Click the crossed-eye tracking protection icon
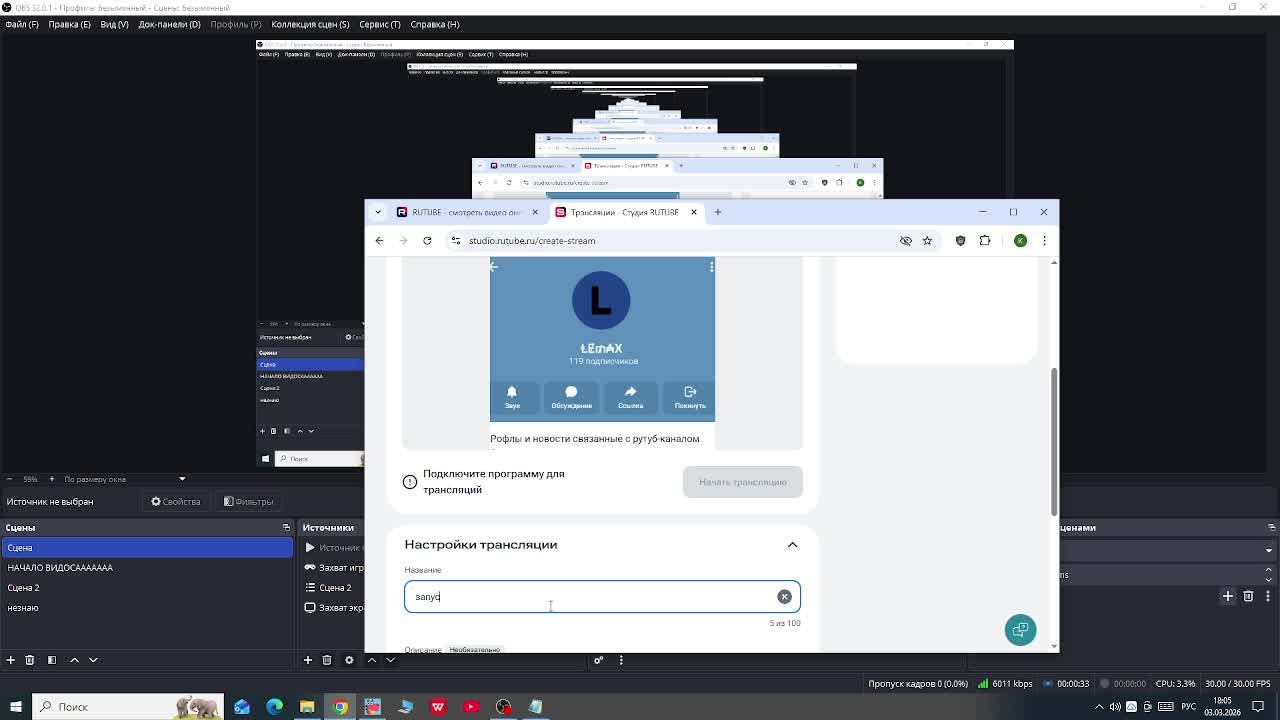 906,241
